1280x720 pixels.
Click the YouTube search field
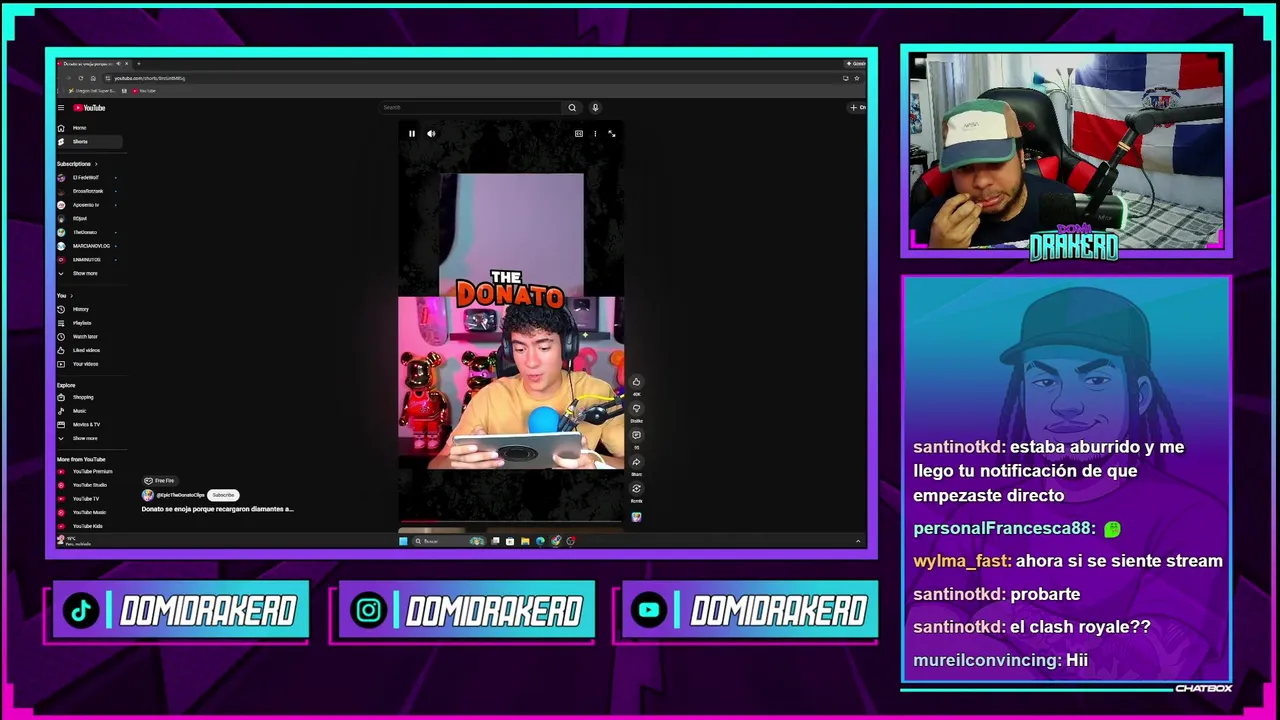(x=470, y=108)
